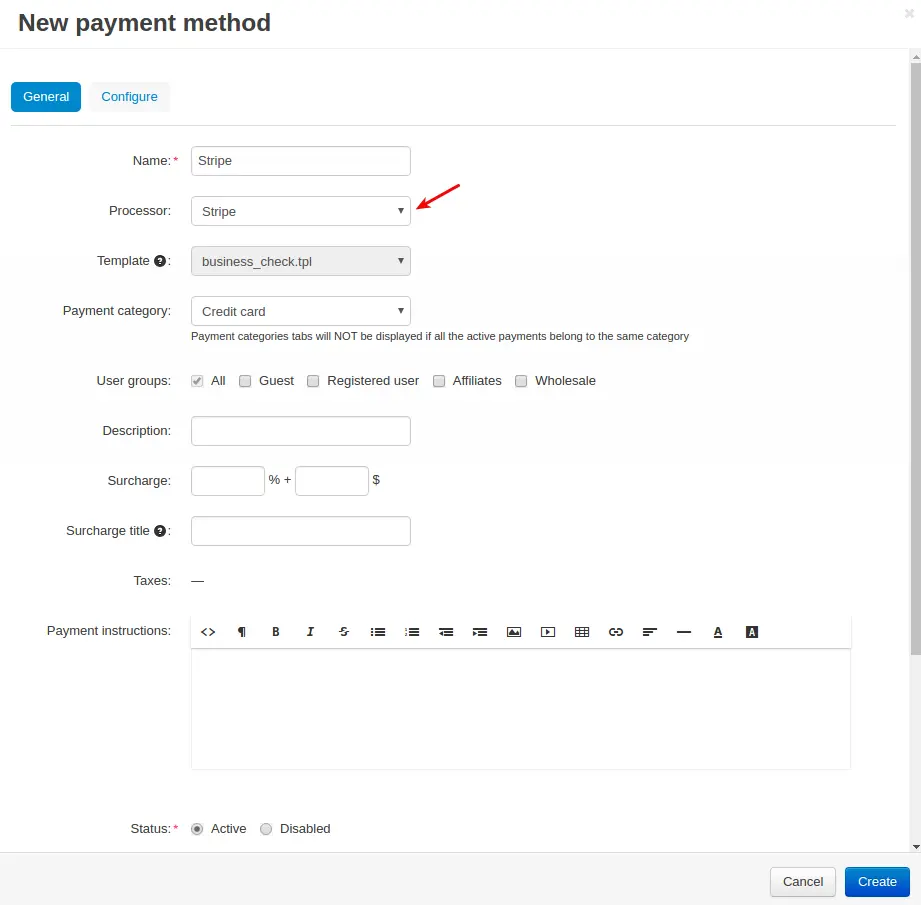Screen dimensions: 921x905
Task: Open the Processor dropdown
Action: 300,211
